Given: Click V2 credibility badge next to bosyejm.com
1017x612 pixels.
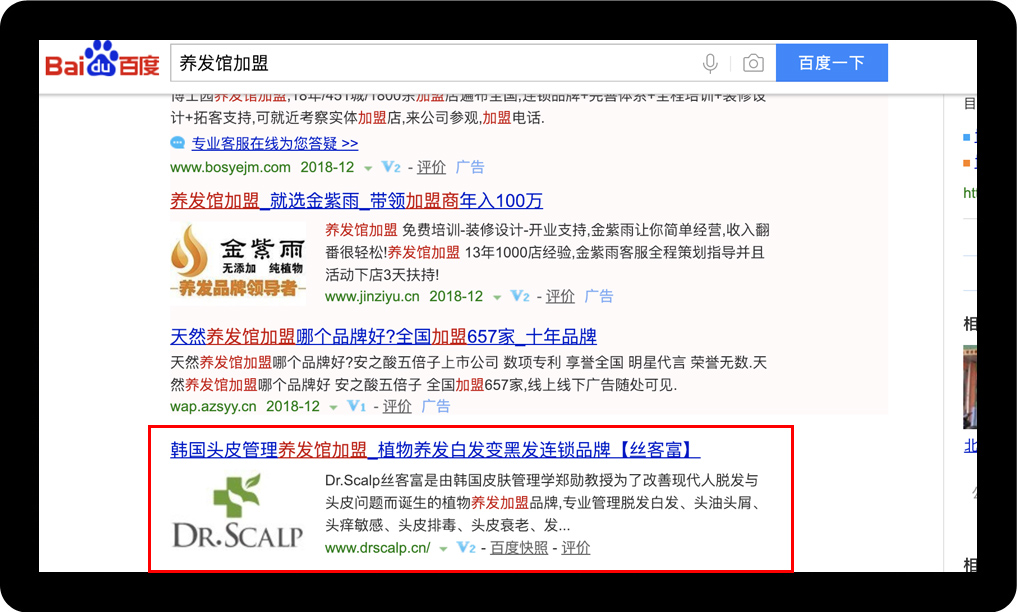Looking at the screenshot, I should pos(391,167).
